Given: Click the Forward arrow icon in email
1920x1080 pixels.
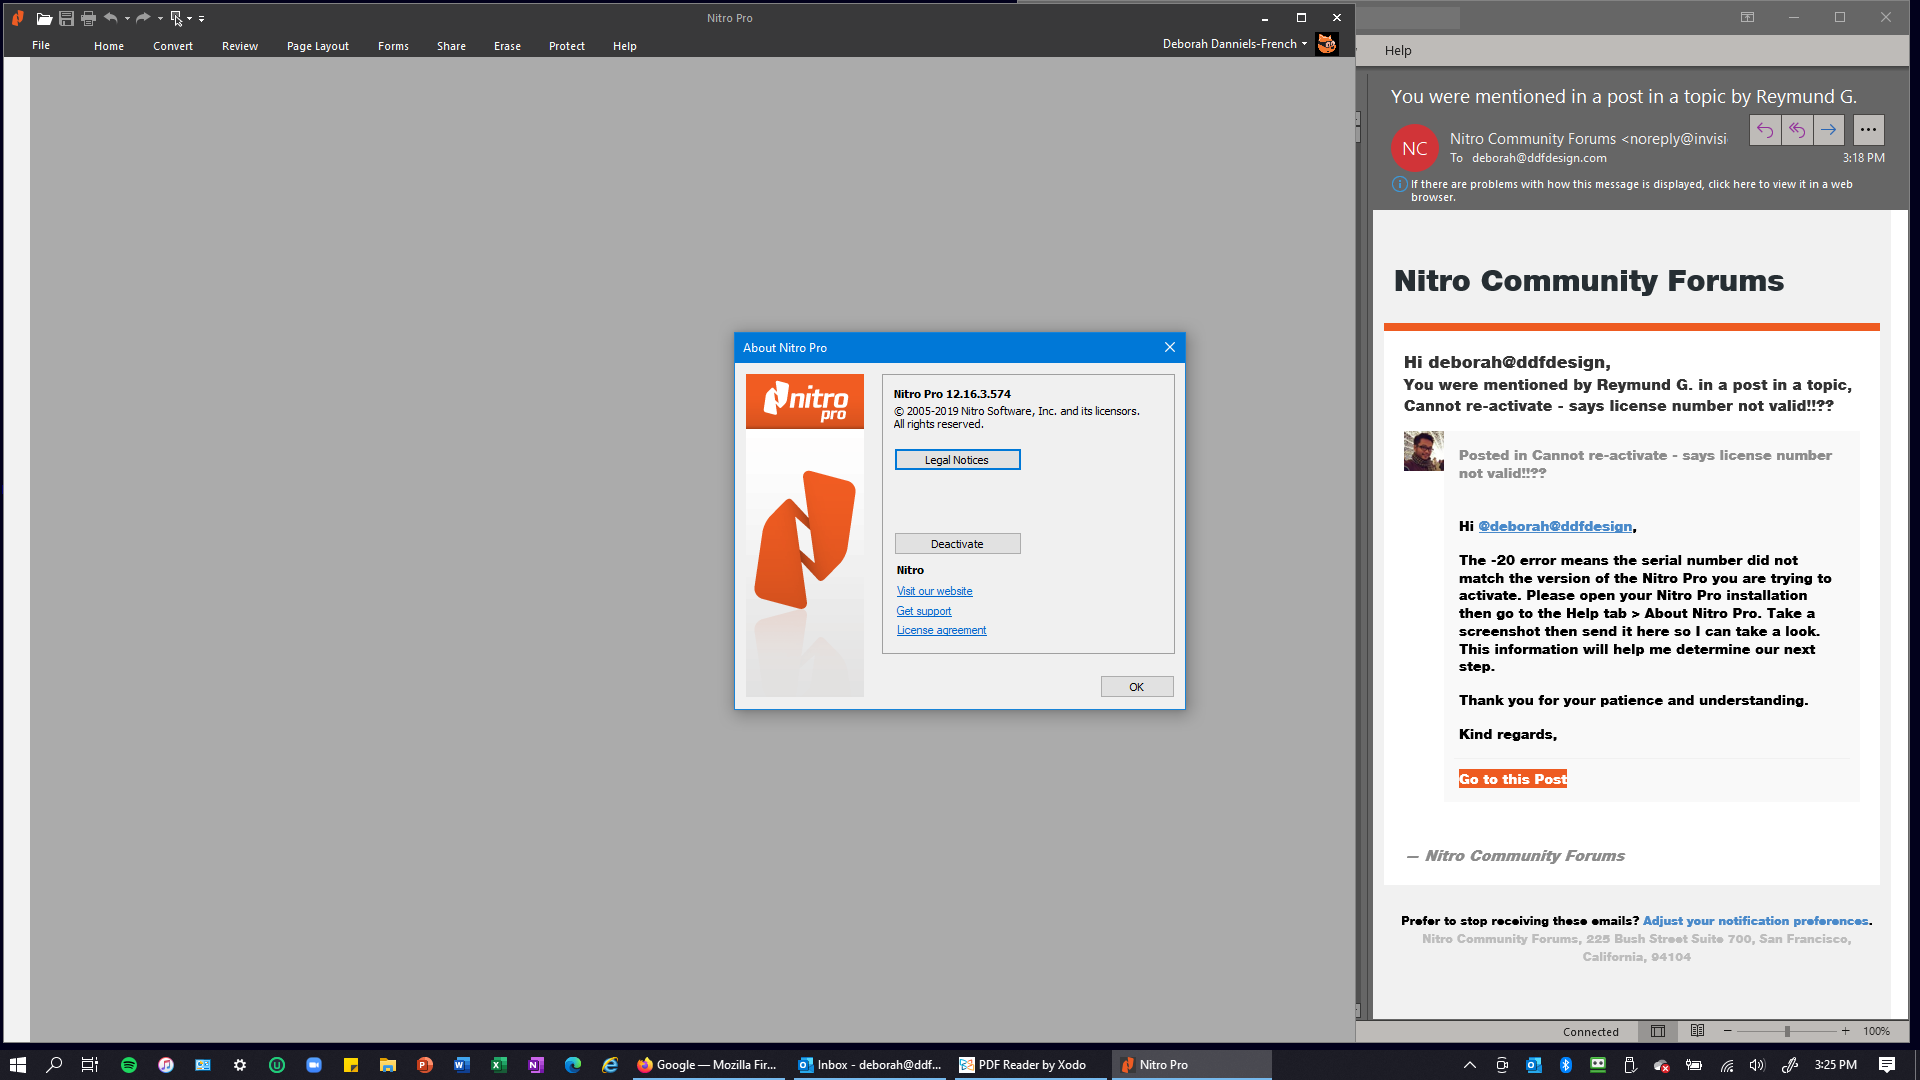Looking at the screenshot, I should pyautogui.click(x=1828, y=130).
